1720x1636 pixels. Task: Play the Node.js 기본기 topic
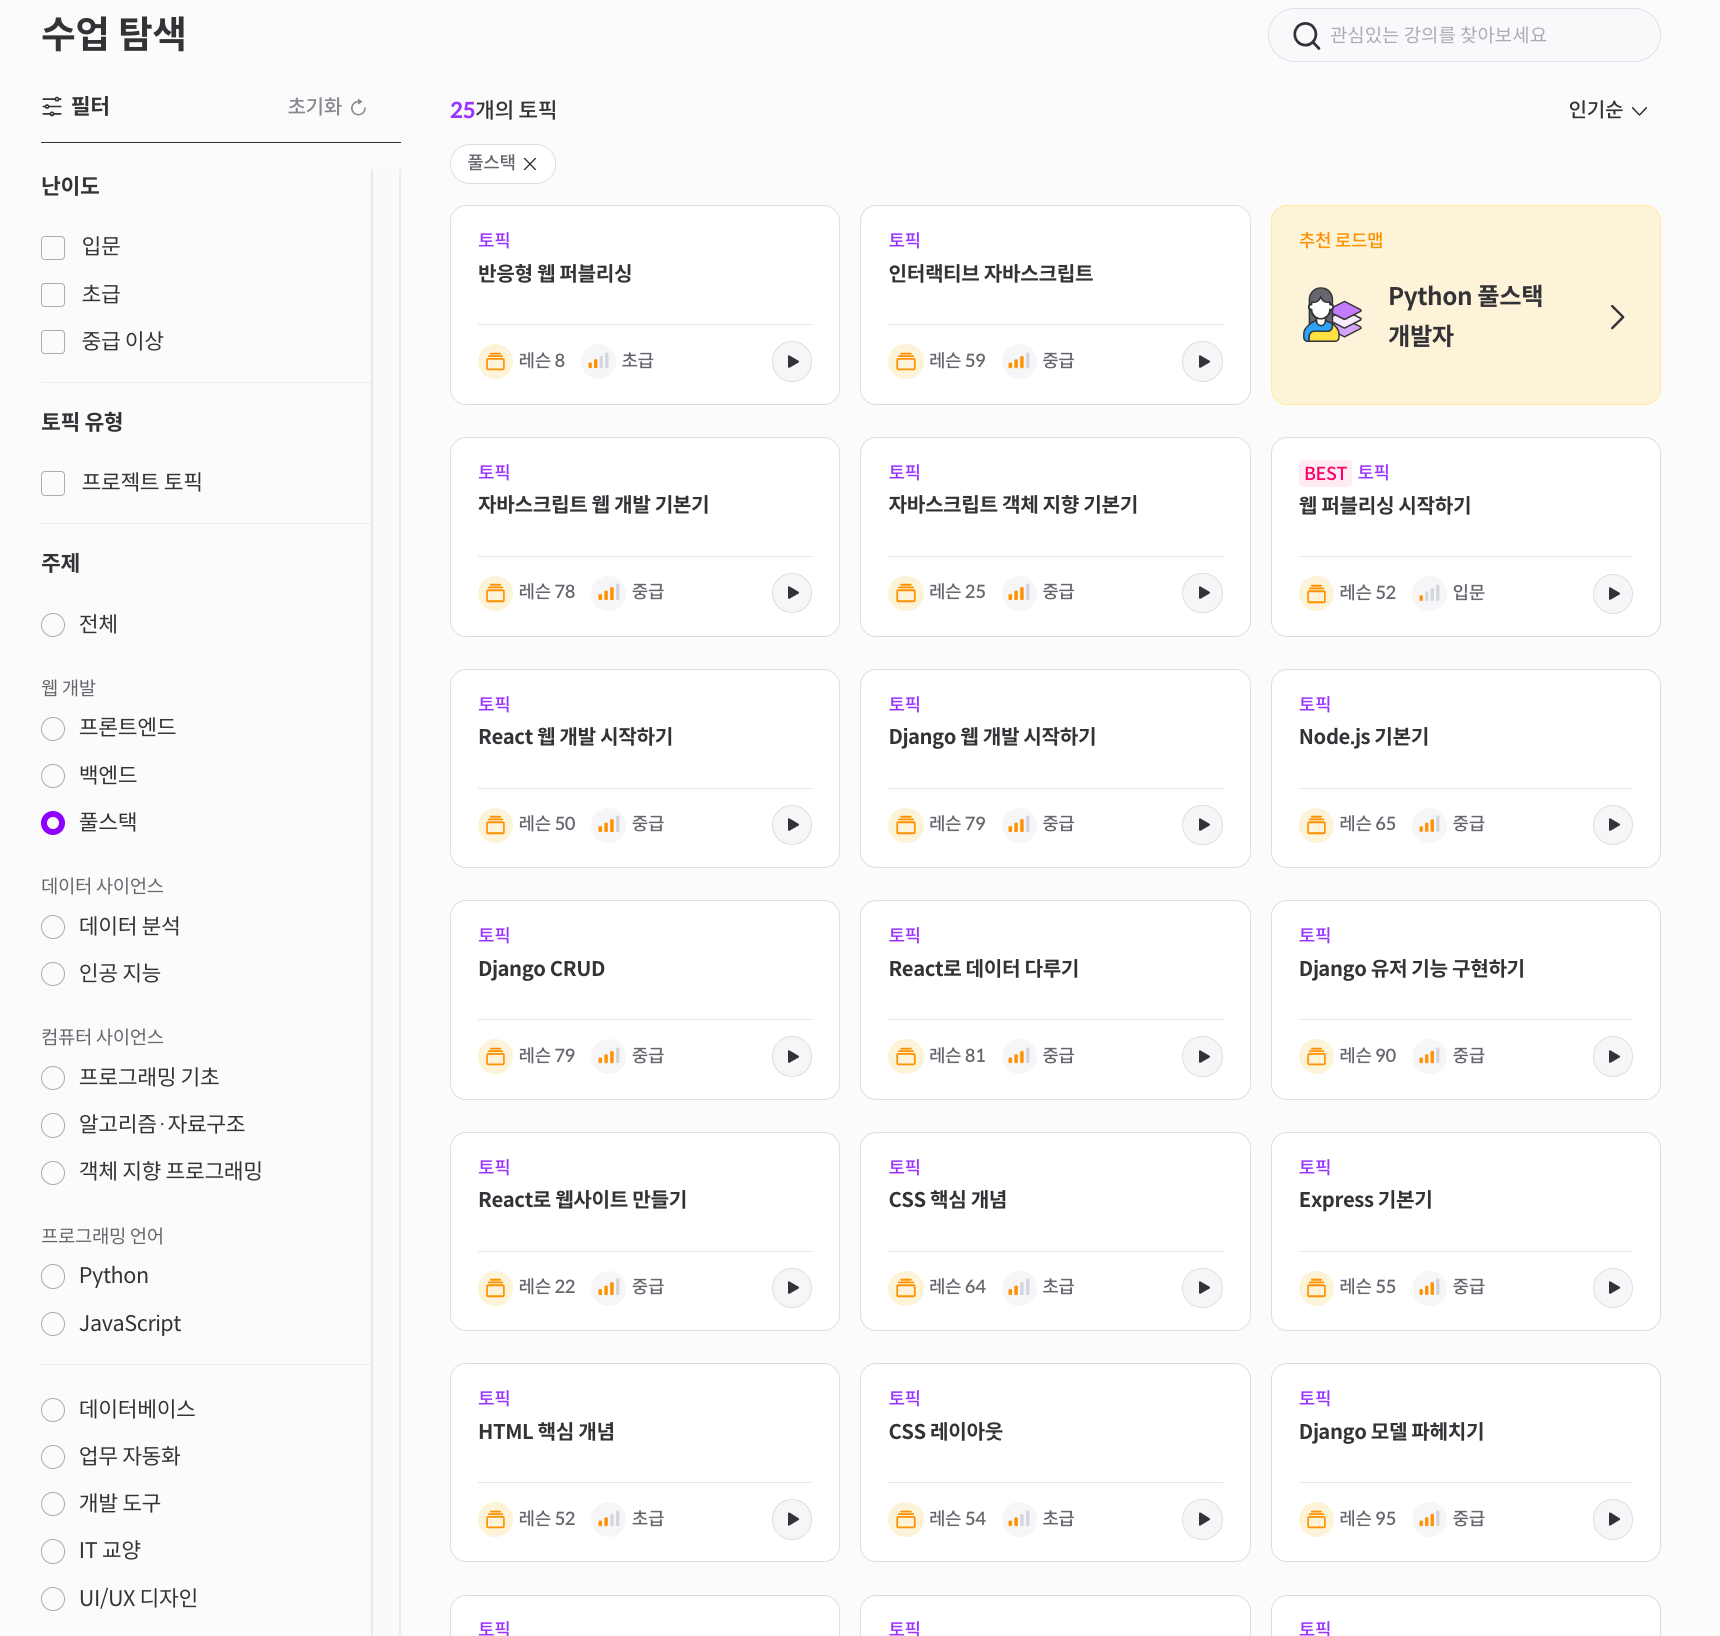[x=1613, y=825]
